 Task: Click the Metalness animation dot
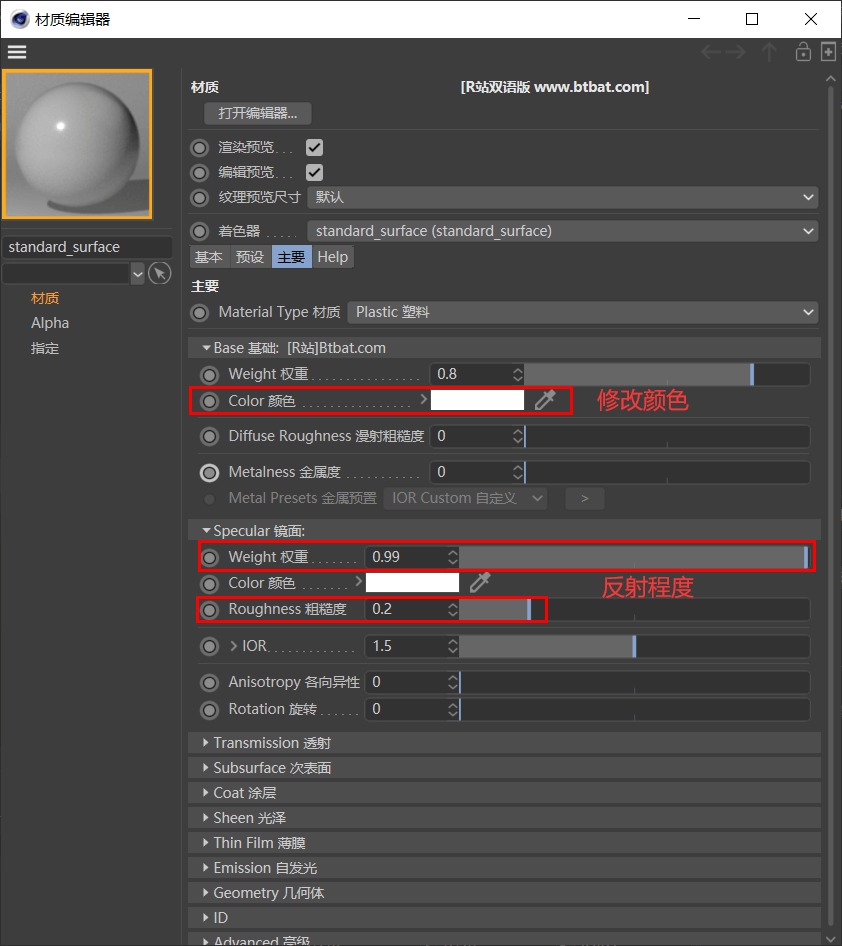209,472
